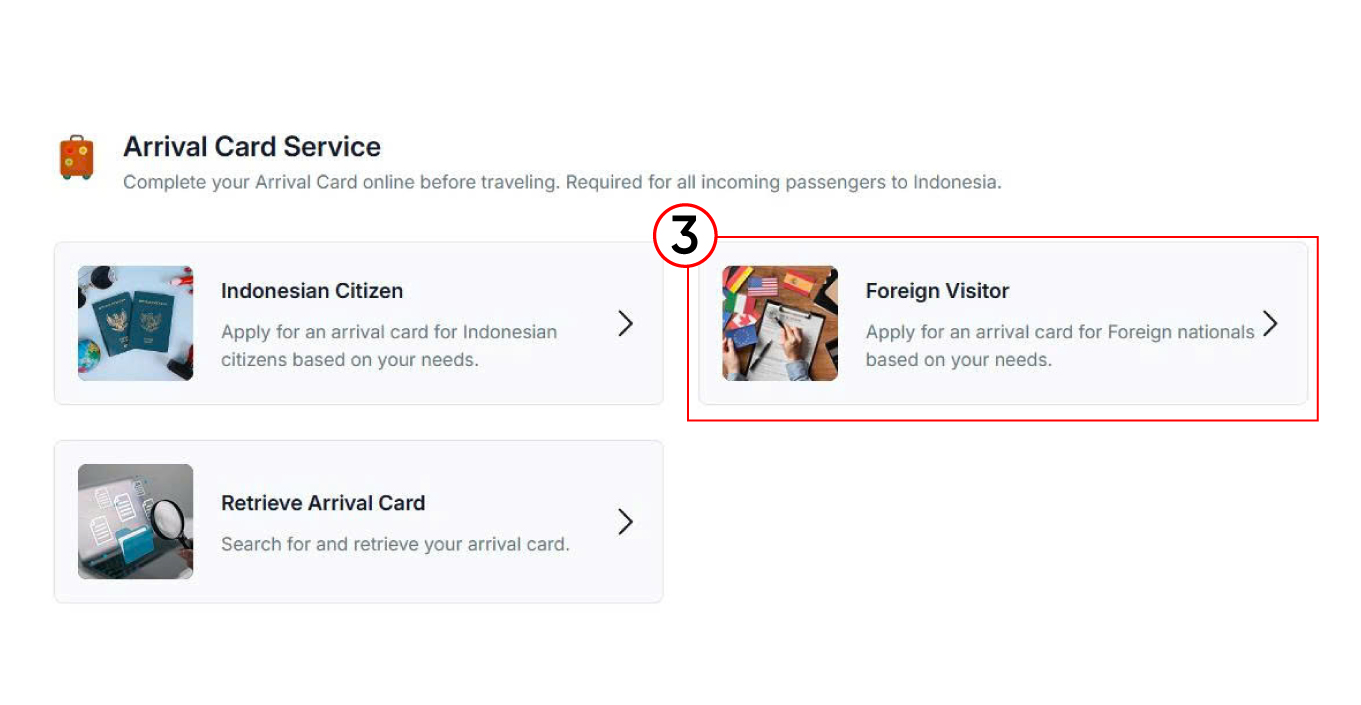
Task: Click the suitcase icon beside Arrival Card Service
Action: (x=76, y=158)
